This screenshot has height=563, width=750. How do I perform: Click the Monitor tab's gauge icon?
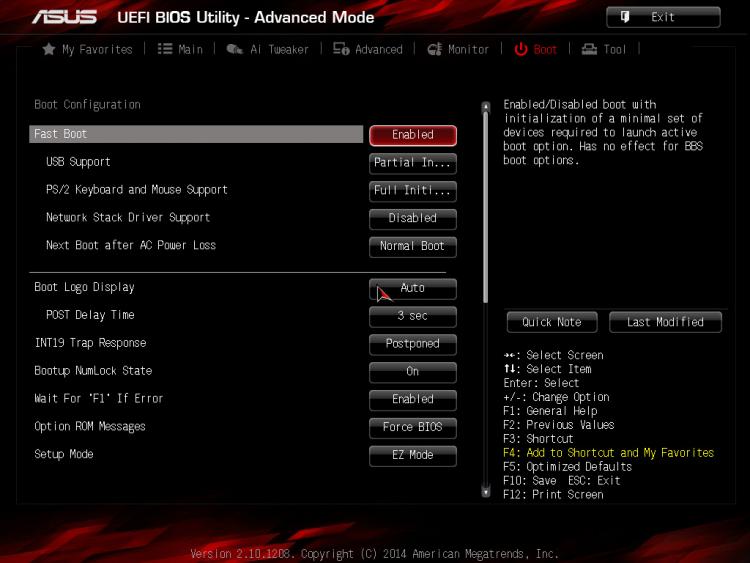pos(434,49)
